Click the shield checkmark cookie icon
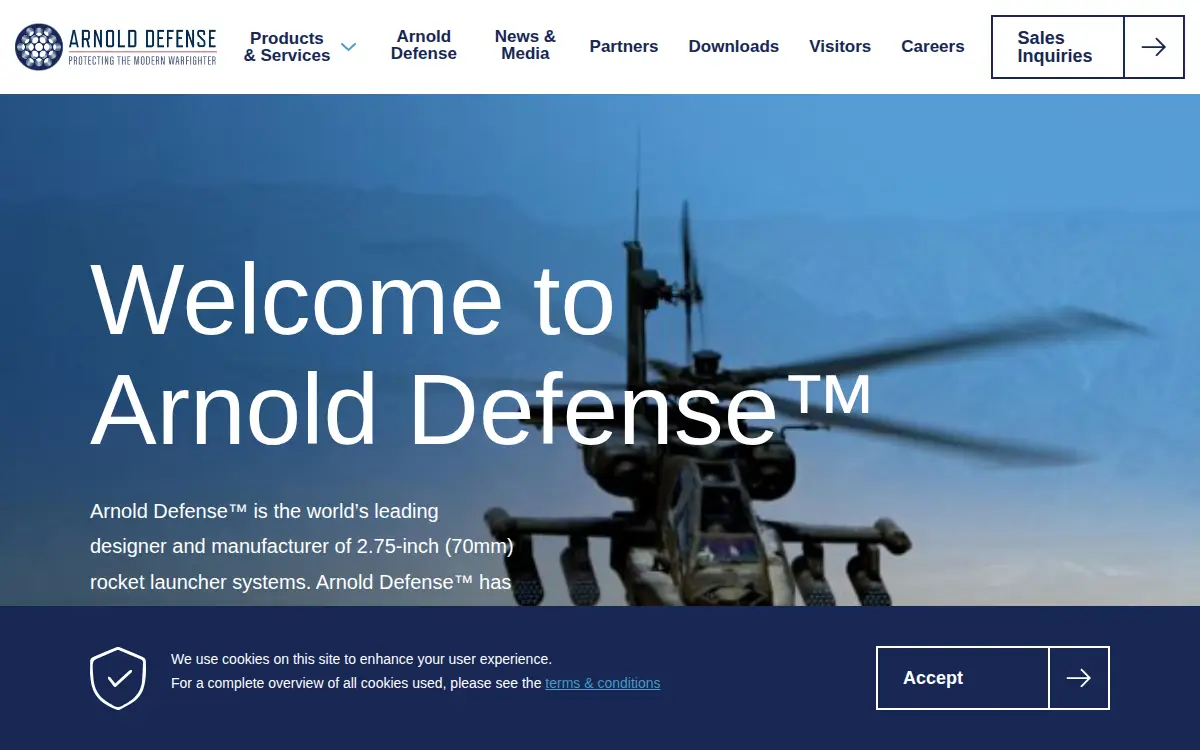1200x750 pixels. tap(118, 678)
